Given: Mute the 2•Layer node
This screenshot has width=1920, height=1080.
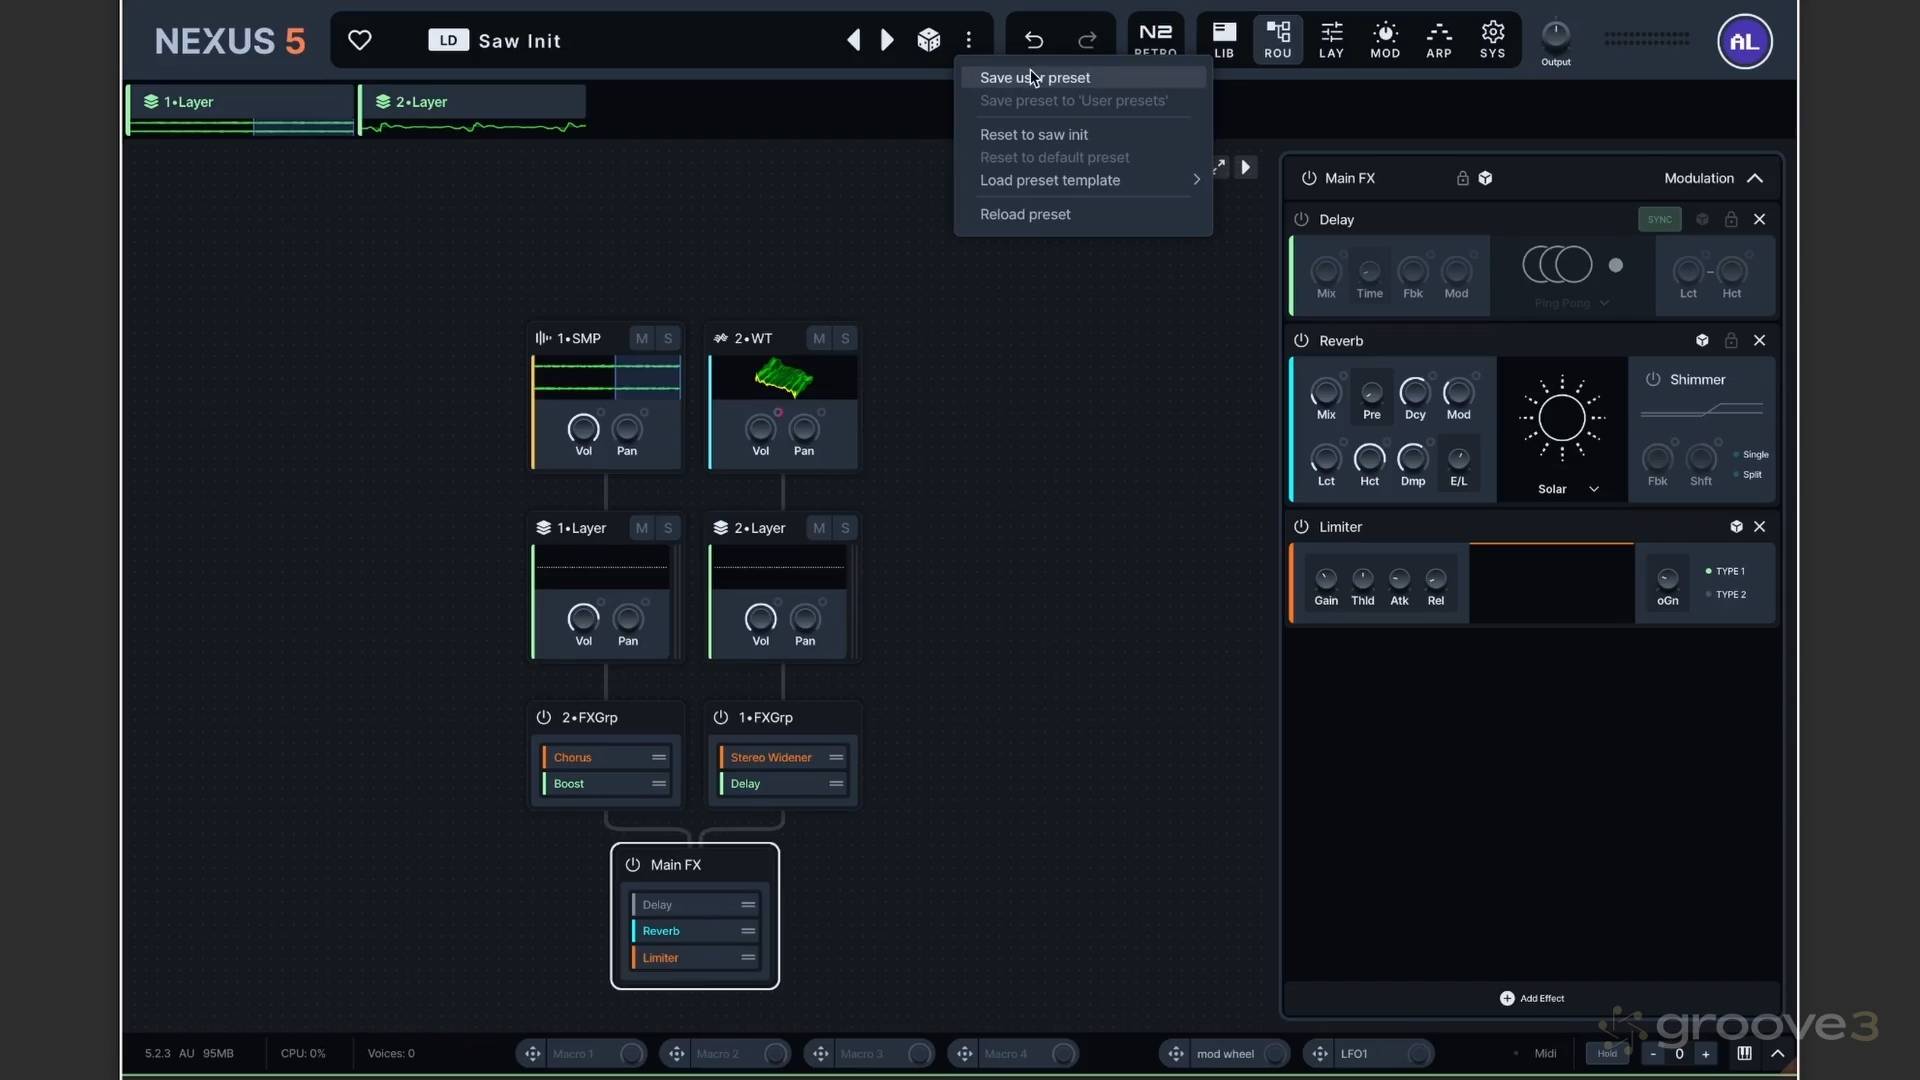Looking at the screenshot, I should [x=819, y=528].
